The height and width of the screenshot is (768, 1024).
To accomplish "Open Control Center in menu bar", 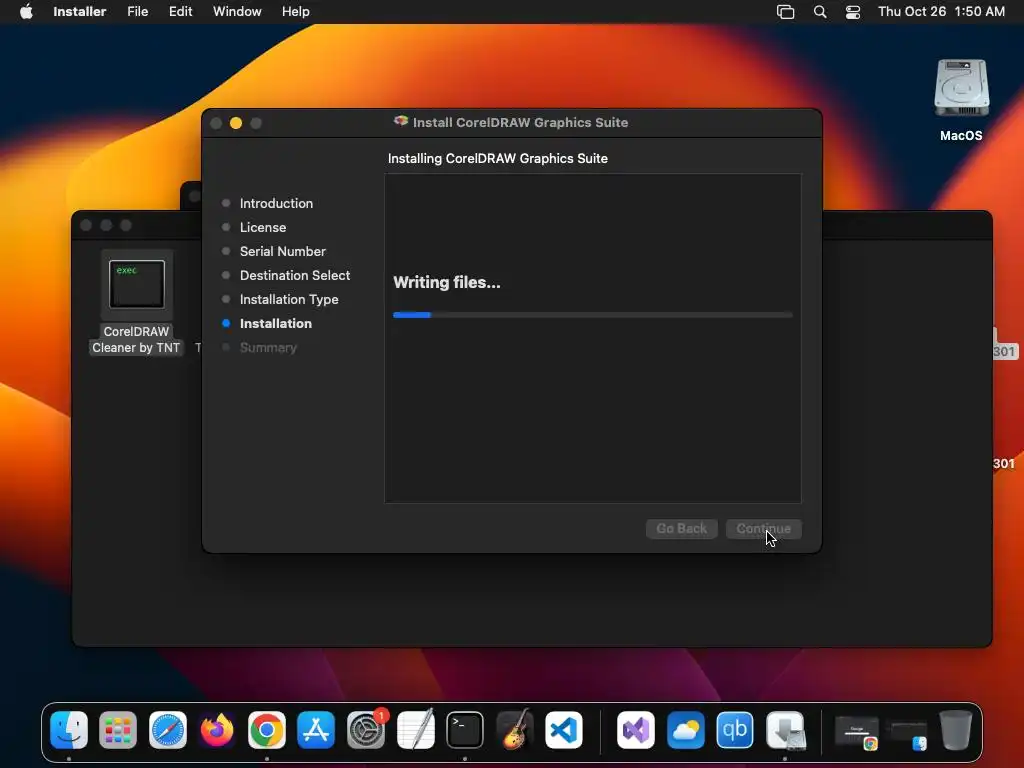I will click(853, 12).
